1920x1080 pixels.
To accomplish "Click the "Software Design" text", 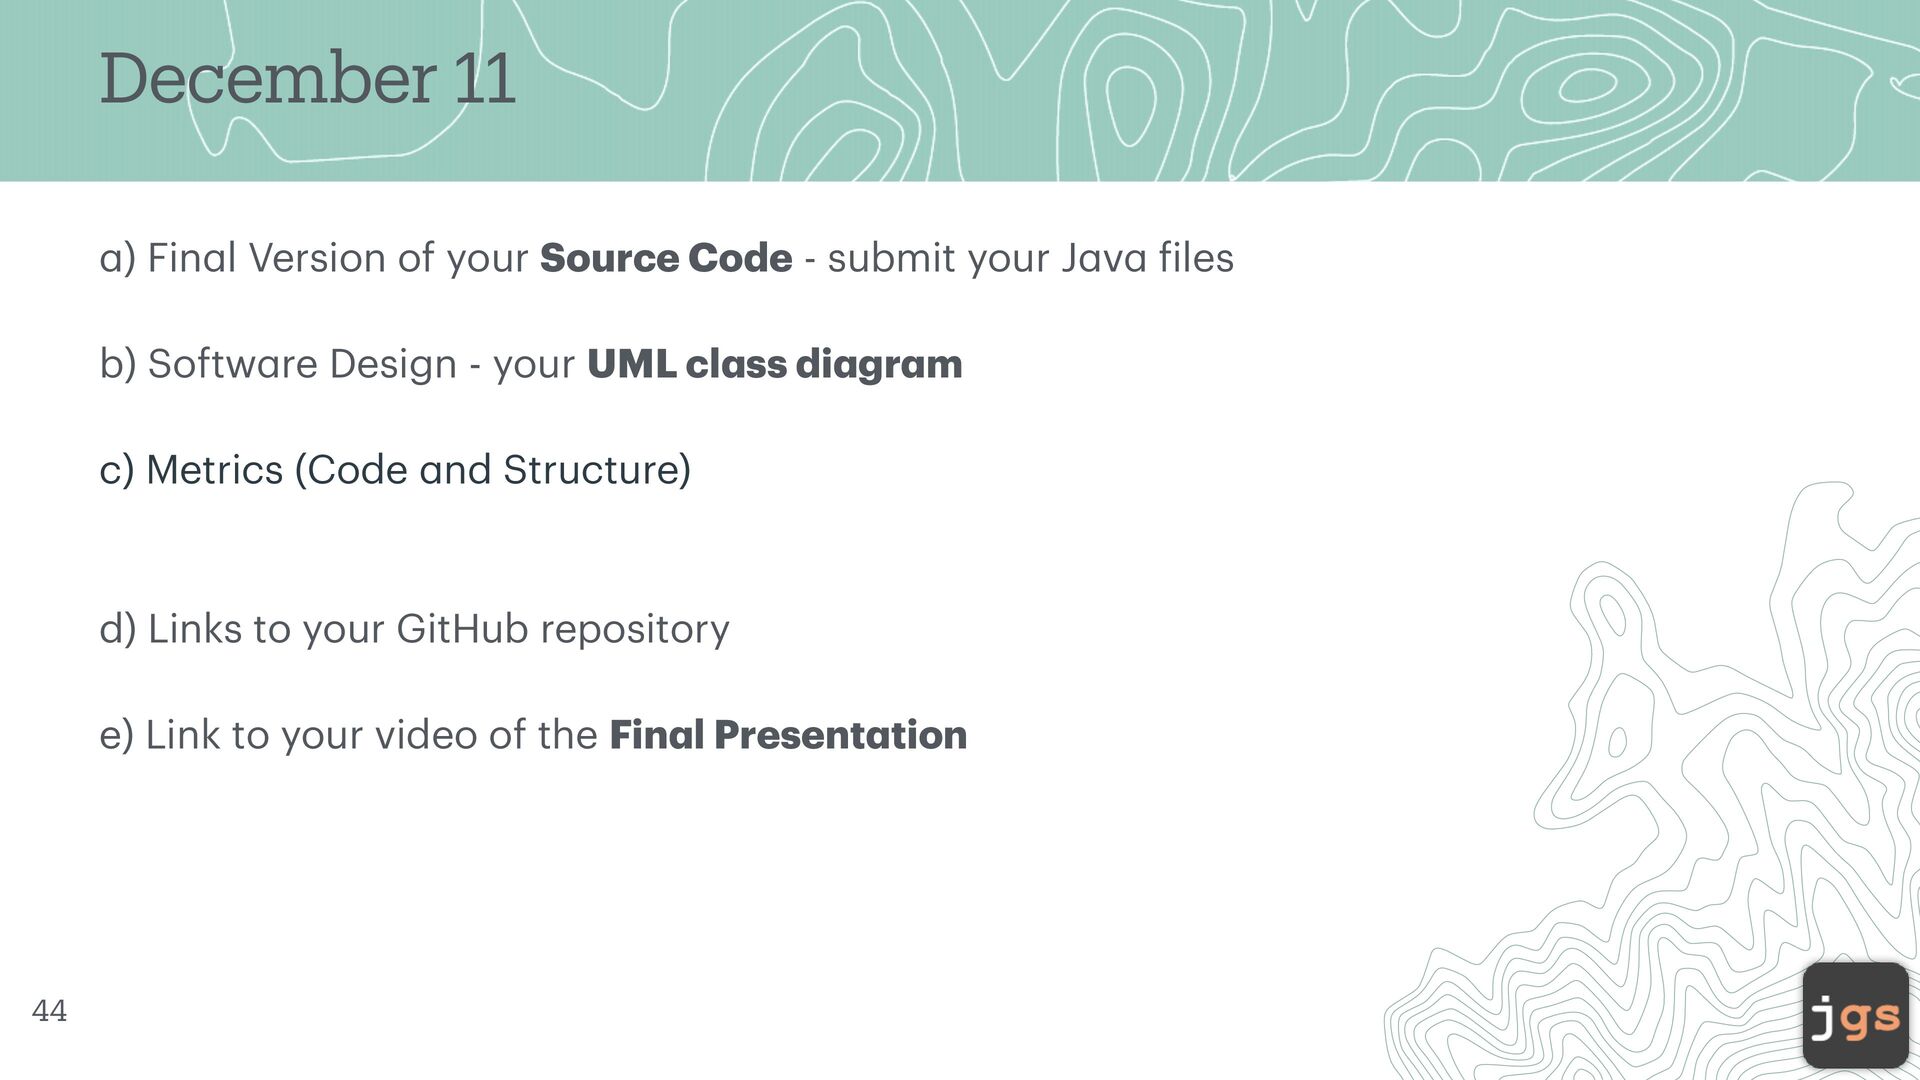I will 302,364.
